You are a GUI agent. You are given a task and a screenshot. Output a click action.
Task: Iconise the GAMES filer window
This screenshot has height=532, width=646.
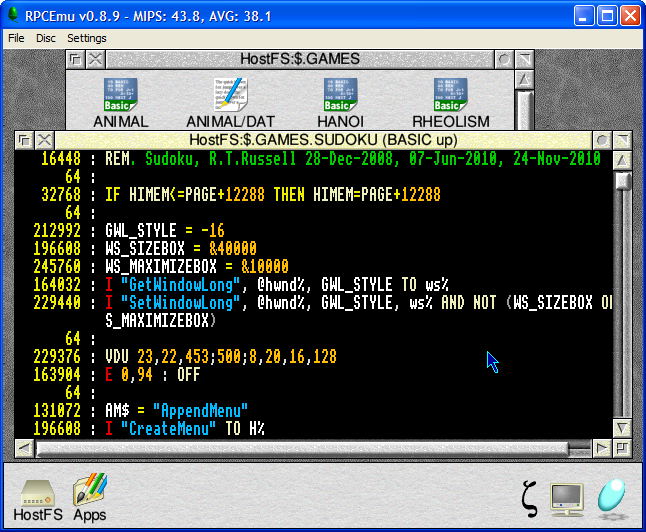tap(504, 60)
